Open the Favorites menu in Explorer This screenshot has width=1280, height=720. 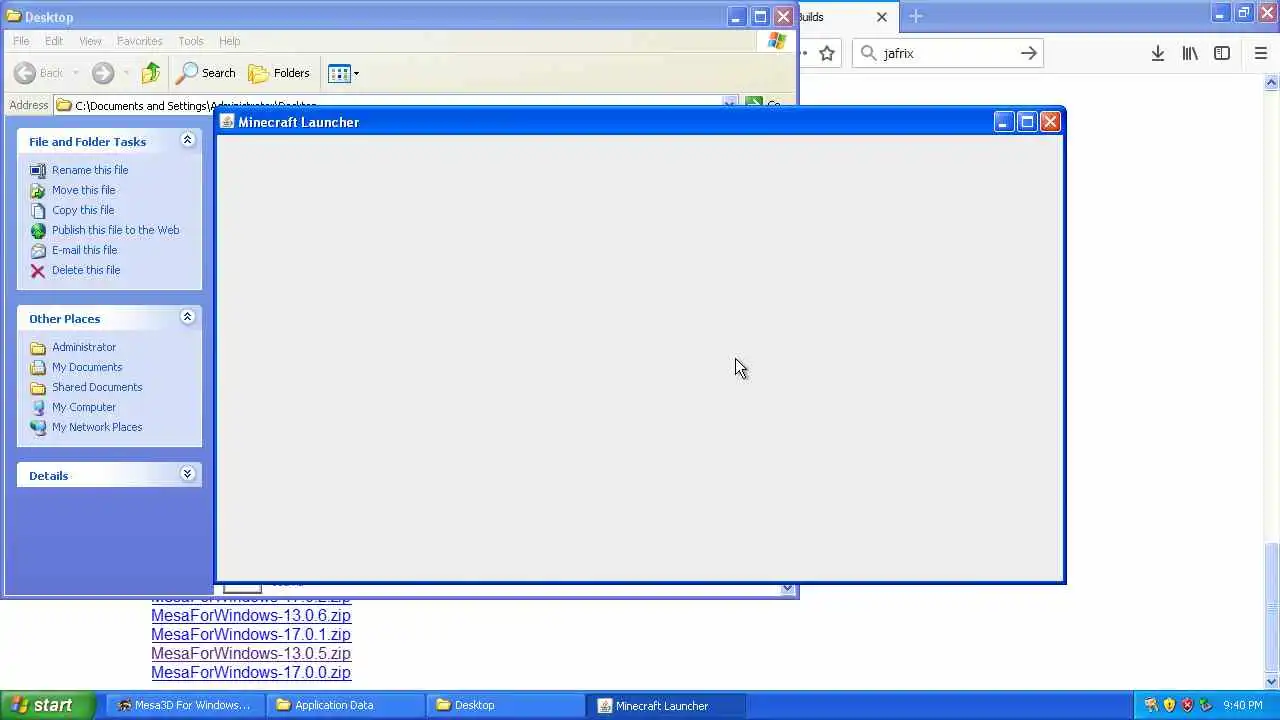[x=140, y=41]
